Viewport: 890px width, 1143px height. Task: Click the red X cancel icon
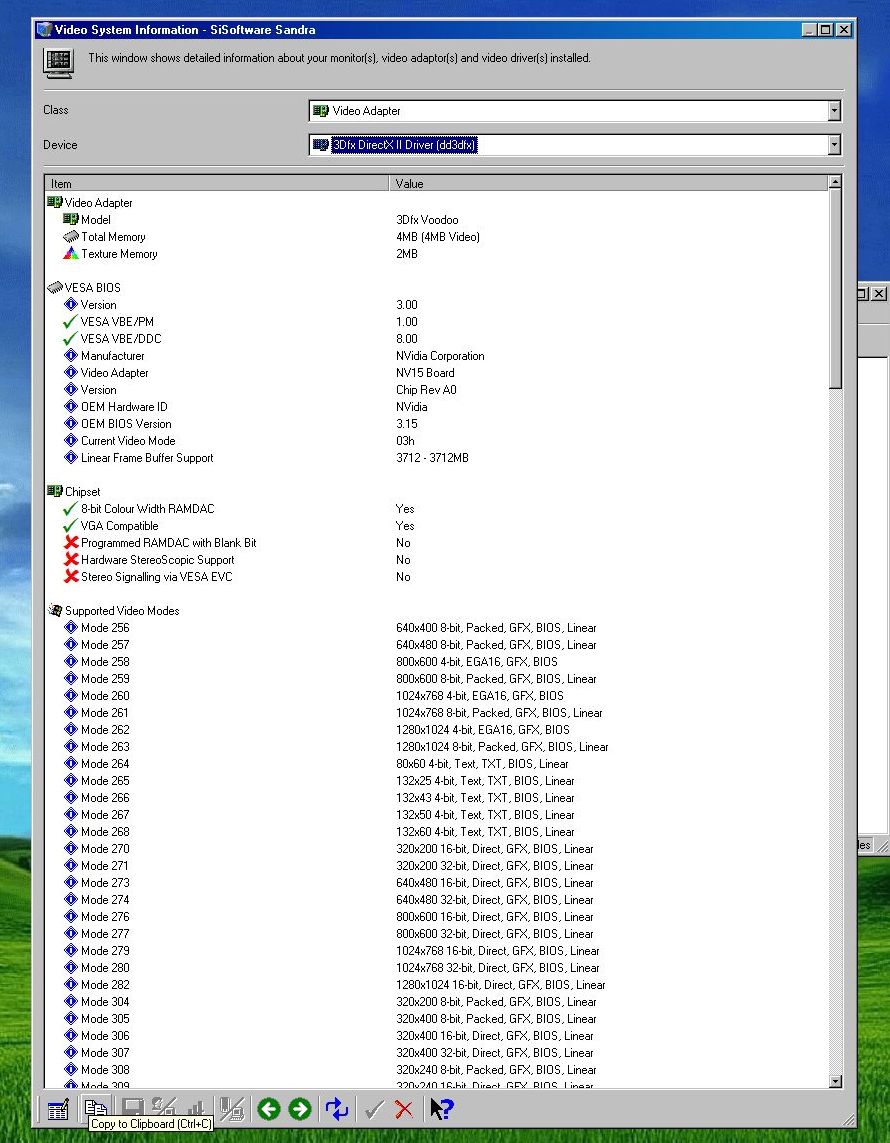[404, 1109]
